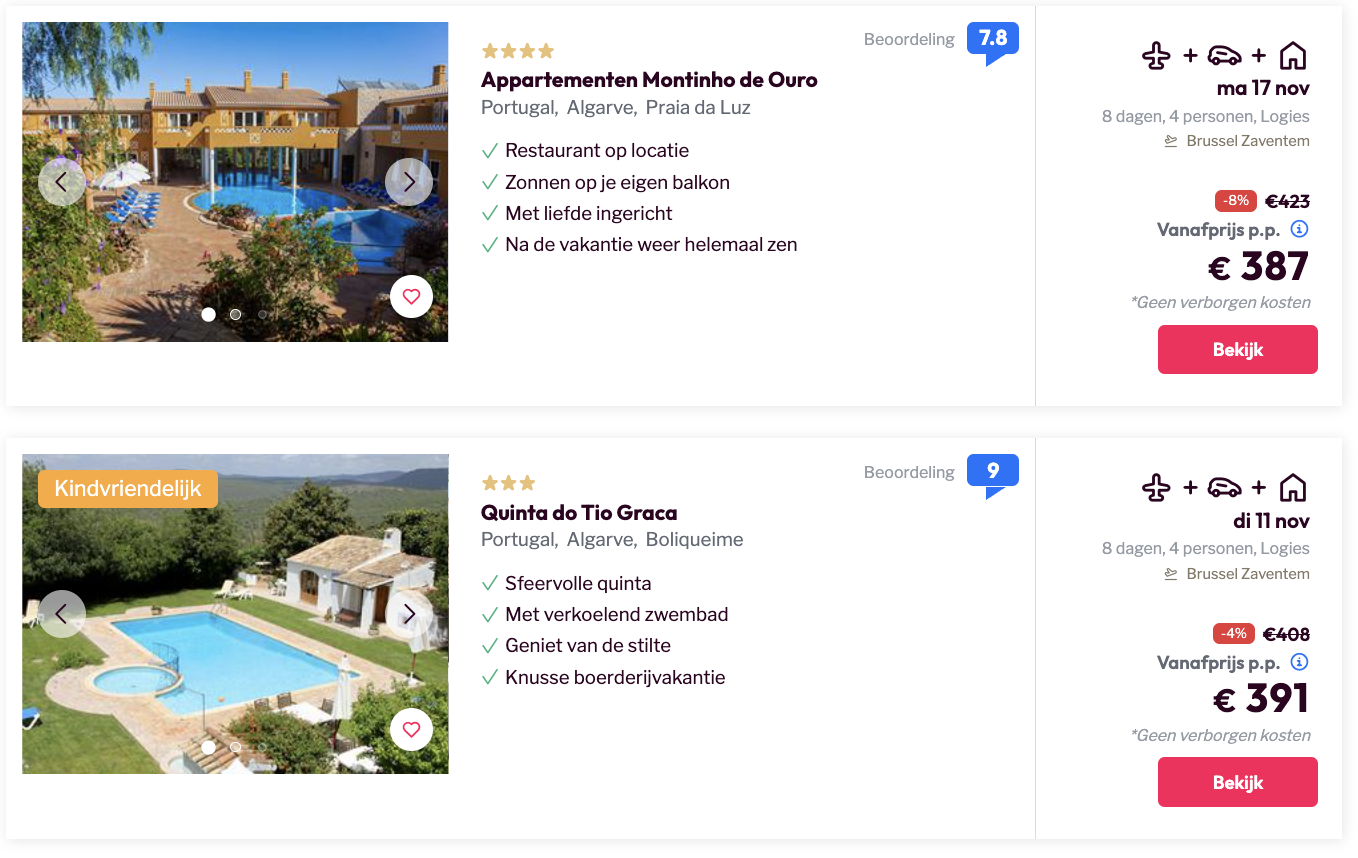Viewport: 1358px width, 858px height.
Task: Favorite Appartementen Montinho de Ouro with heart
Action: point(411,296)
